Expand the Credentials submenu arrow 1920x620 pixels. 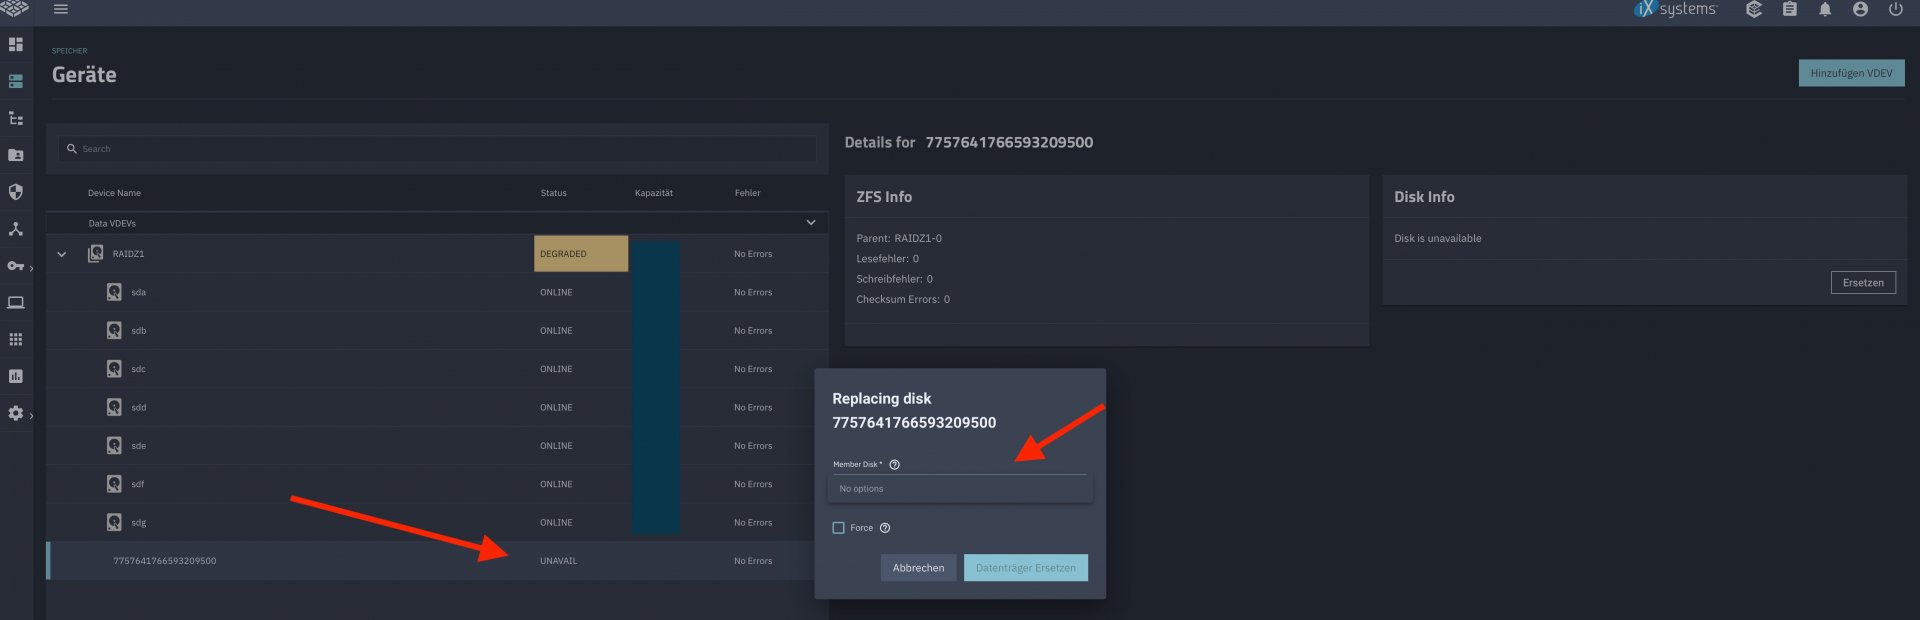point(32,268)
